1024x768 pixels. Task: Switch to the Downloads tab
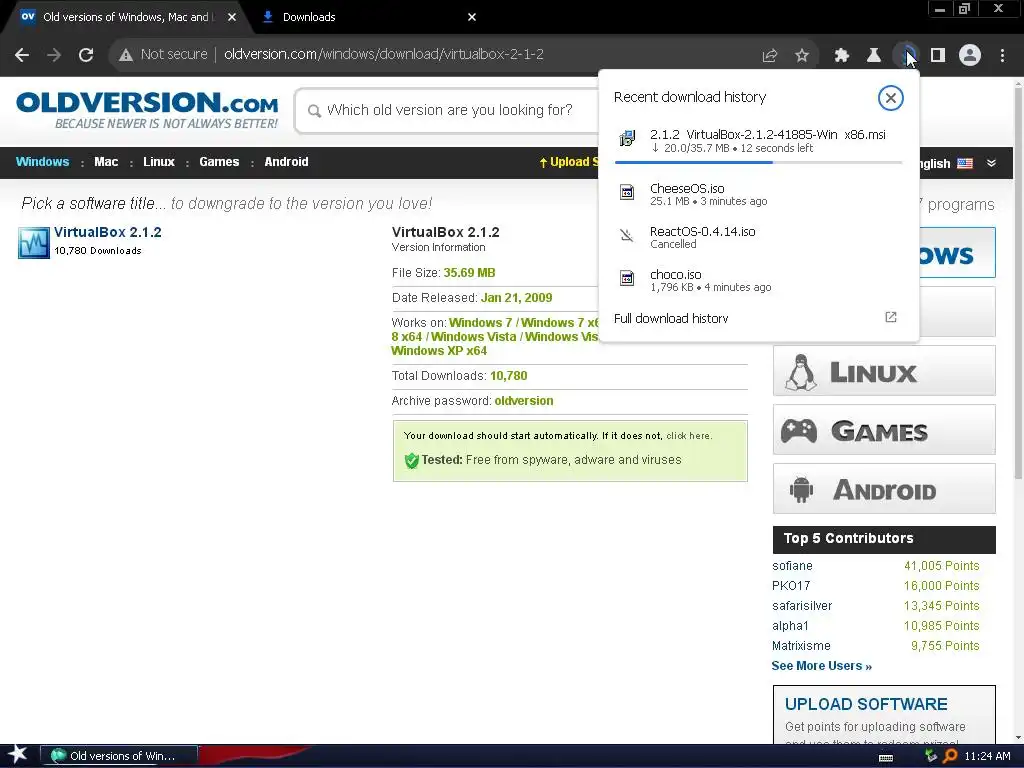[x=369, y=17]
